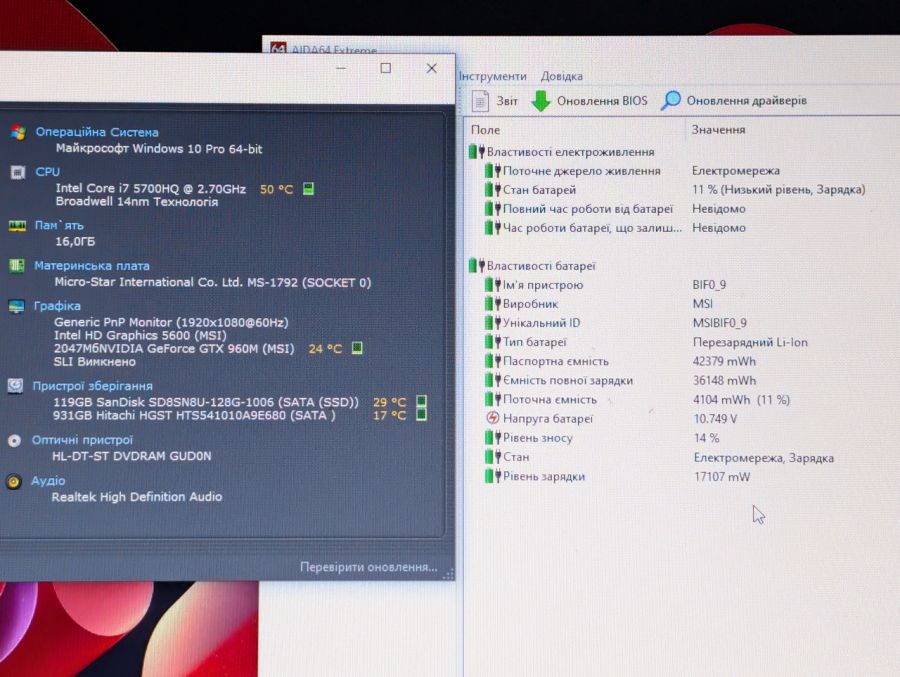Screen dimensions: 900x677
Task: Click the GPU temperature indicator next to 24 °C
Action: 357,348
